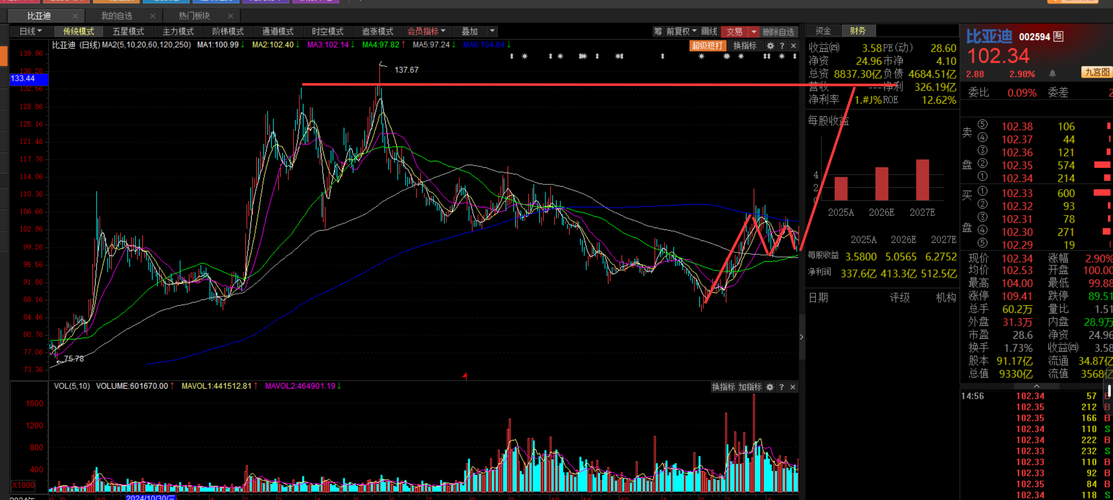Image resolution: width=1113 pixels, height=500 pixels.
Task: Open the dropdown arrow next to 叠加
Action: 492,31
